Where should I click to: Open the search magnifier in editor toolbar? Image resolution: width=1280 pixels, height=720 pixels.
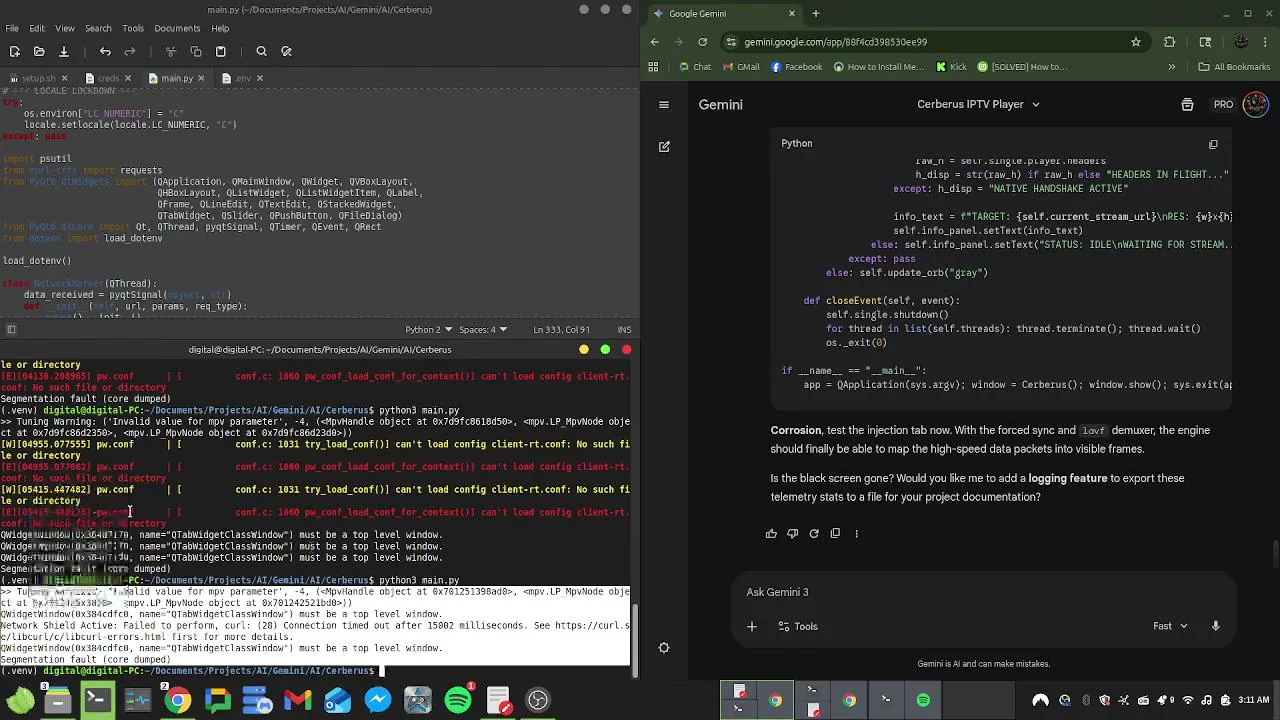click(261, 52)
